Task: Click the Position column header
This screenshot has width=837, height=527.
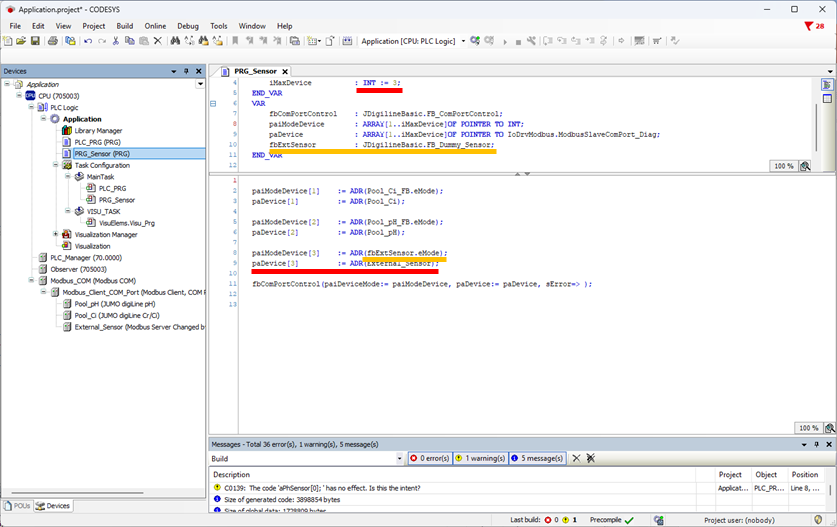Action: (x=804, y=475)
